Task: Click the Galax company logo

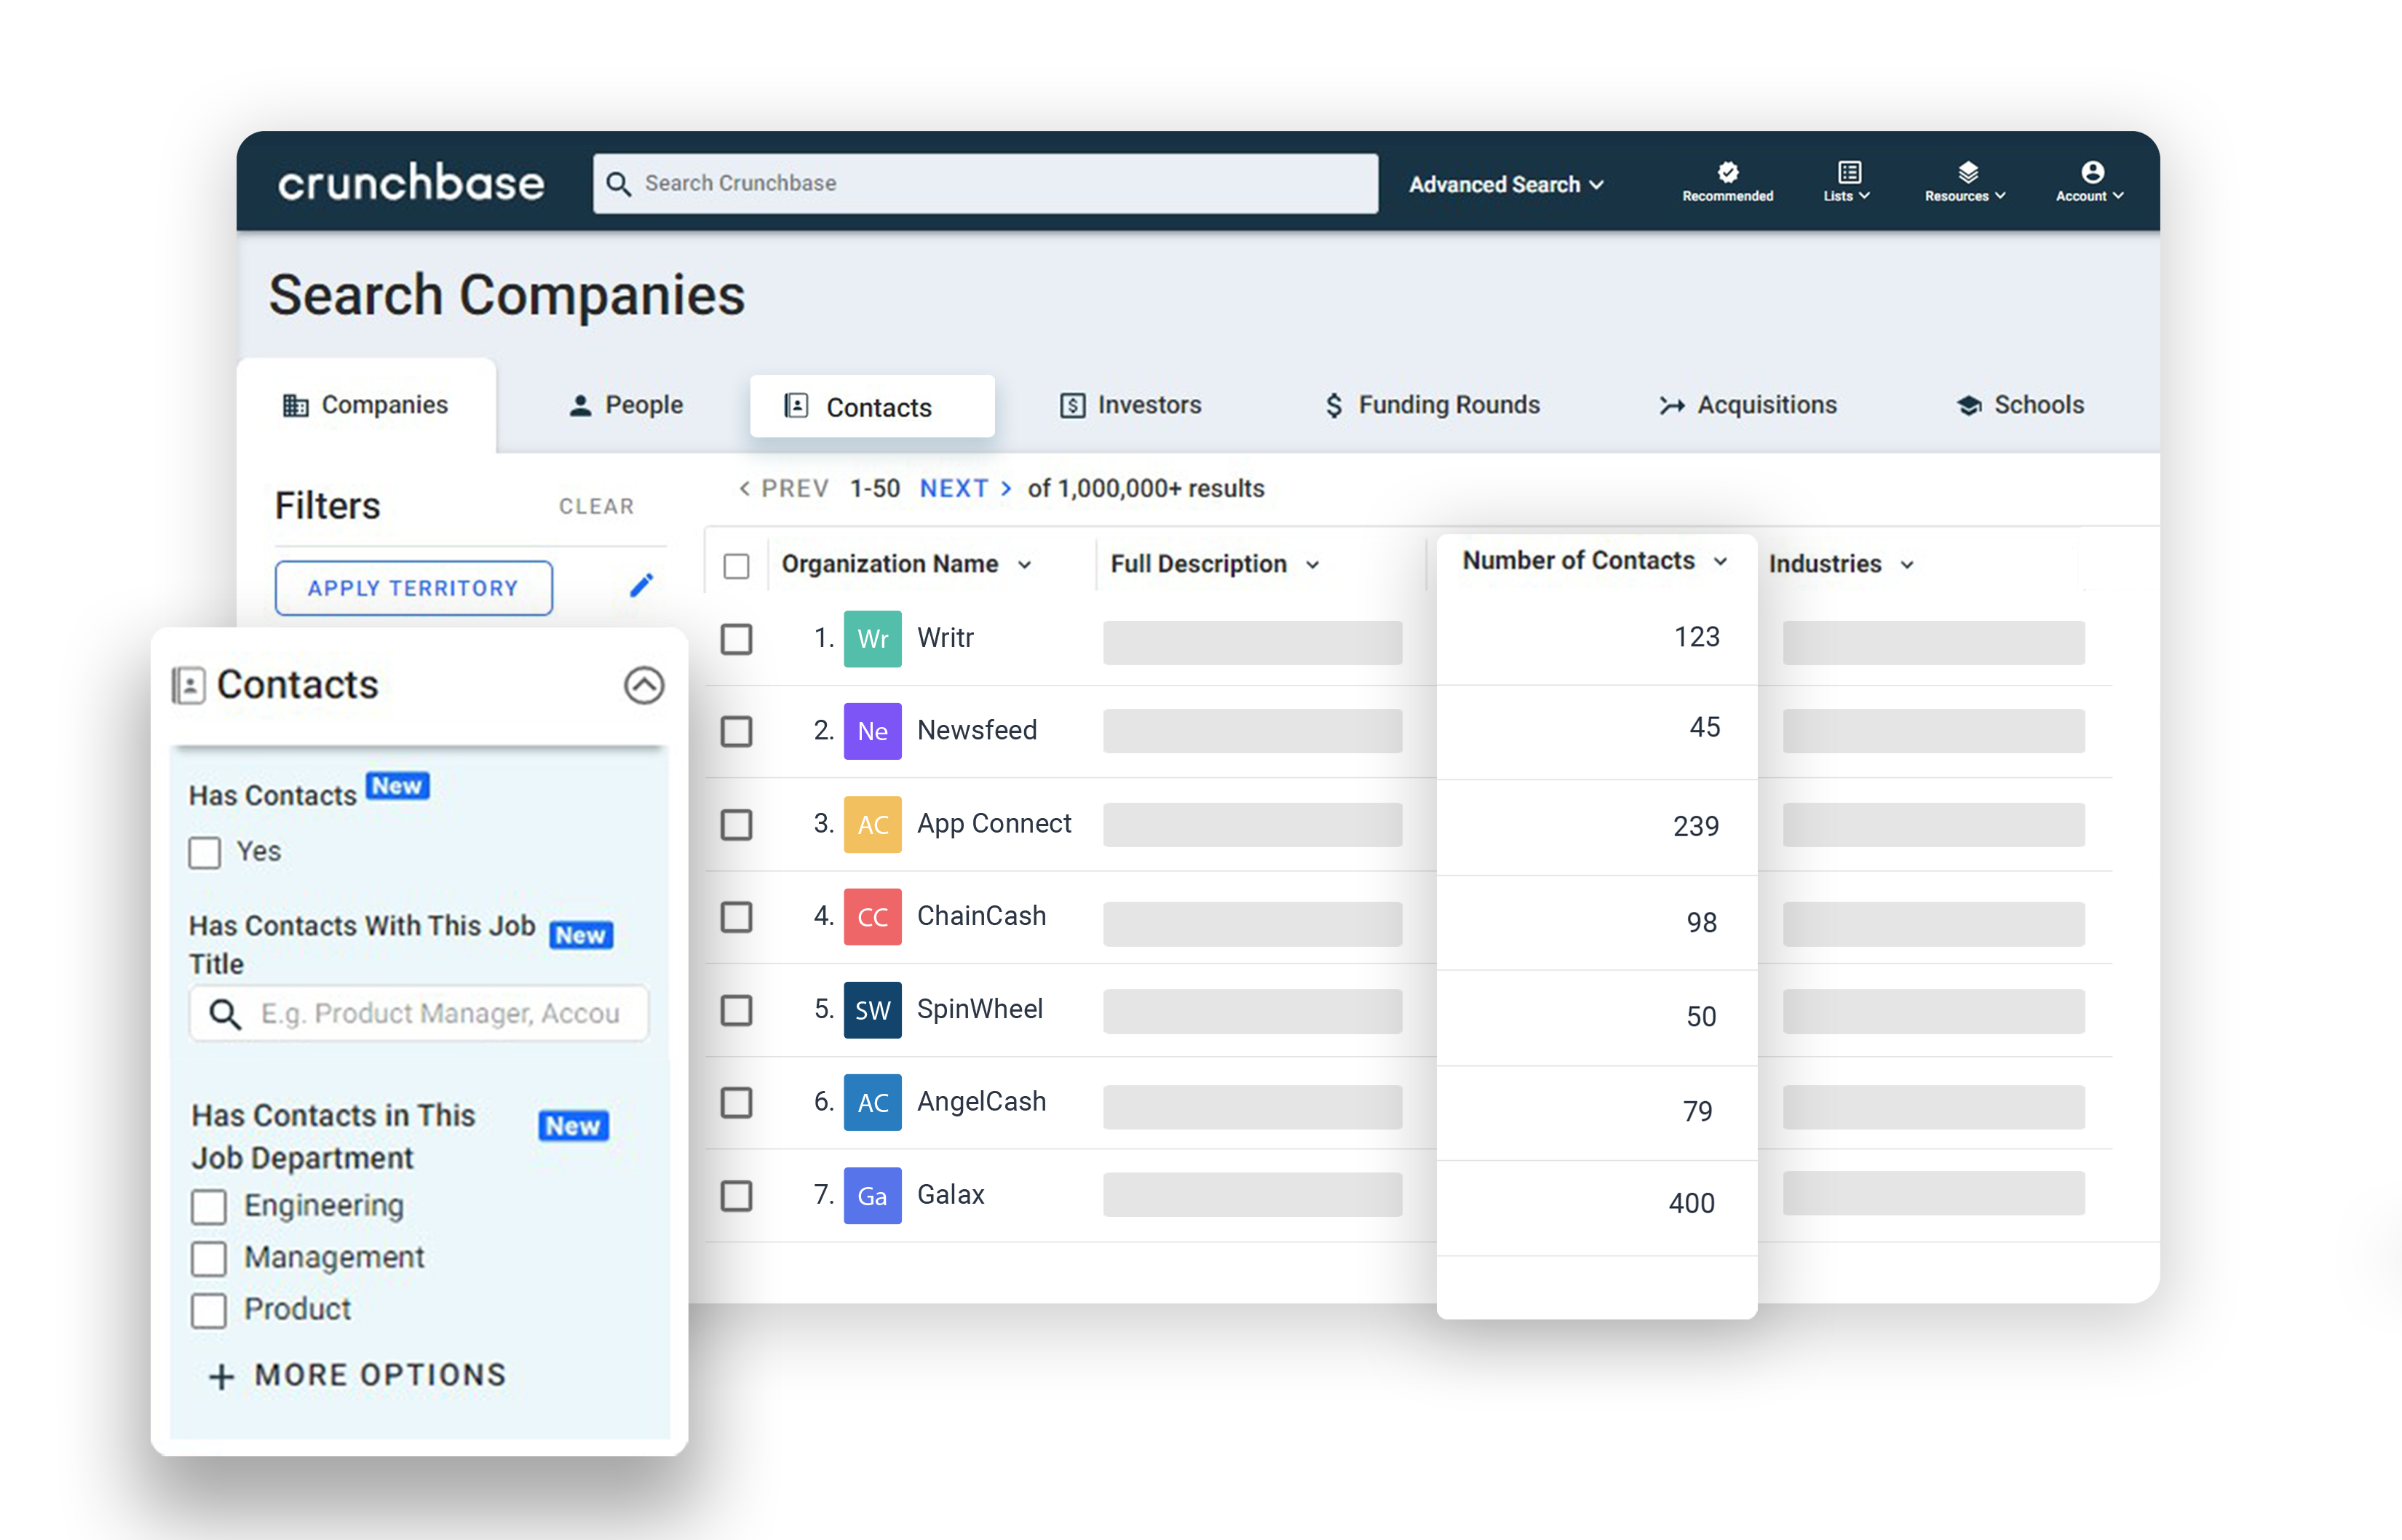Action: (x=871, y=1195)
